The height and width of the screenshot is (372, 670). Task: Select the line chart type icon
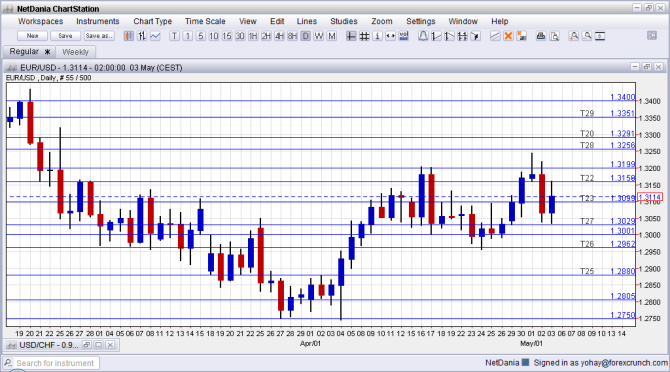(x=155, y=36)
